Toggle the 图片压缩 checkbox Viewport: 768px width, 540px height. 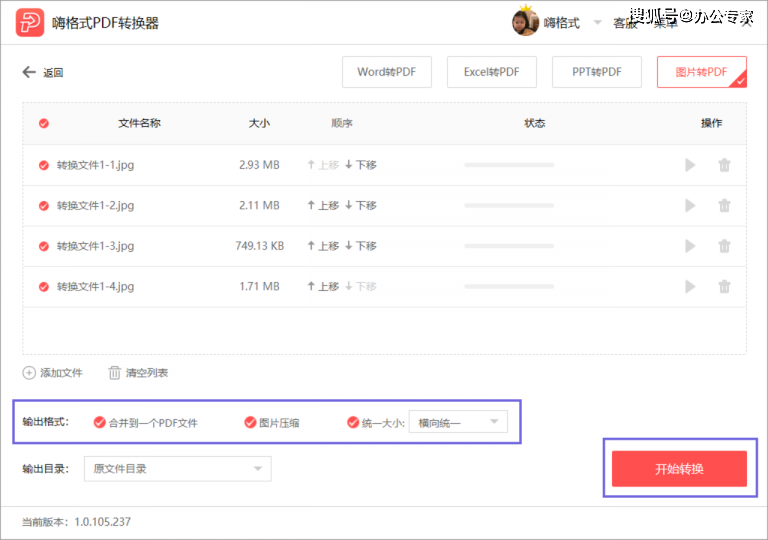(250, 422)
